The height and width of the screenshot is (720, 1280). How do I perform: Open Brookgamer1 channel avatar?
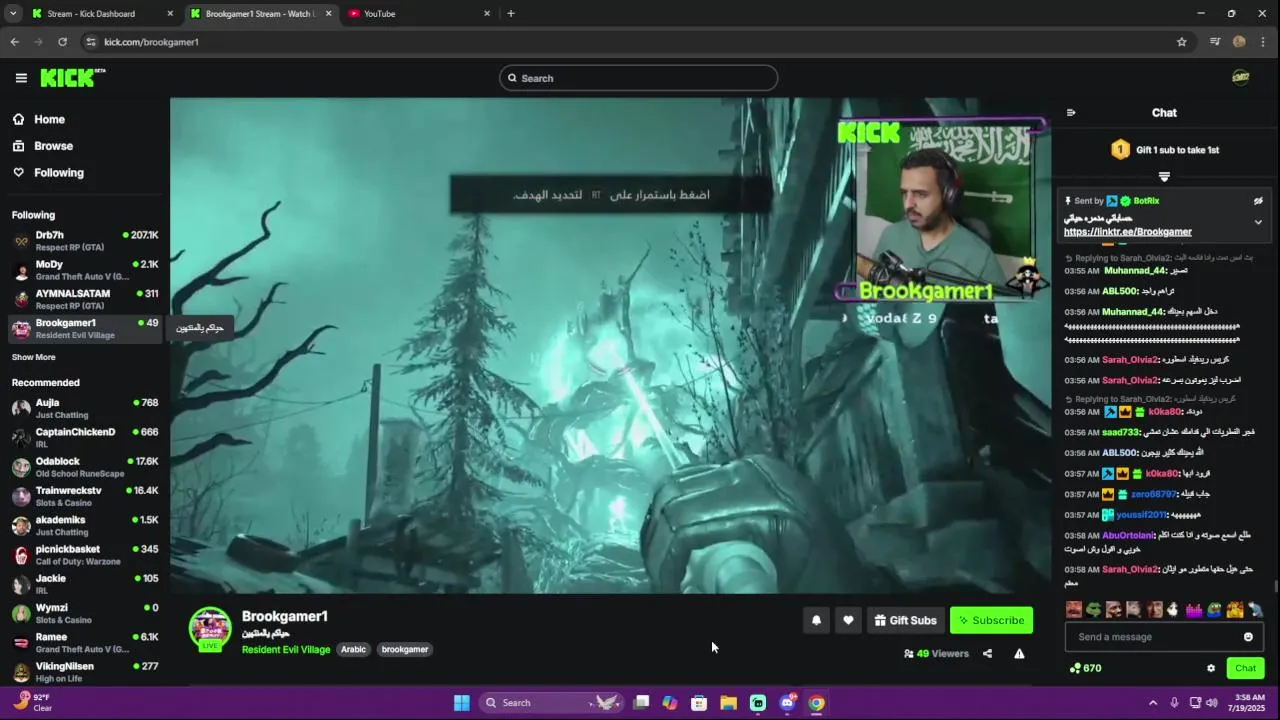point(210,628)
